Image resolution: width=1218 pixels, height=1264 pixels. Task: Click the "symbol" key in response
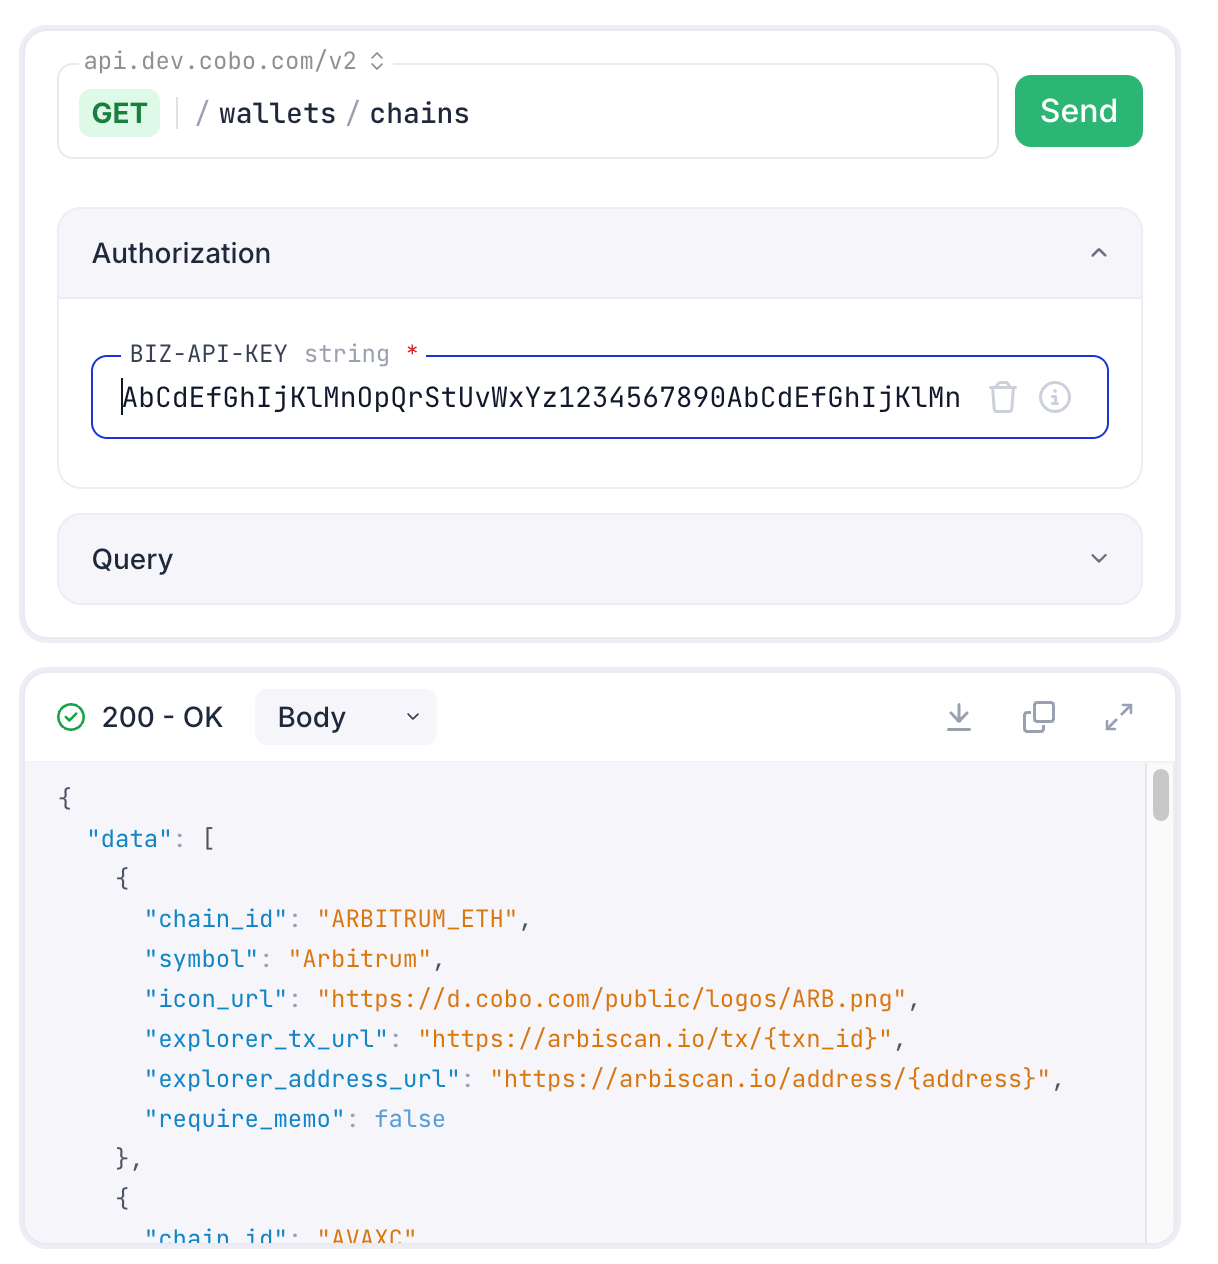pos(202,959)
